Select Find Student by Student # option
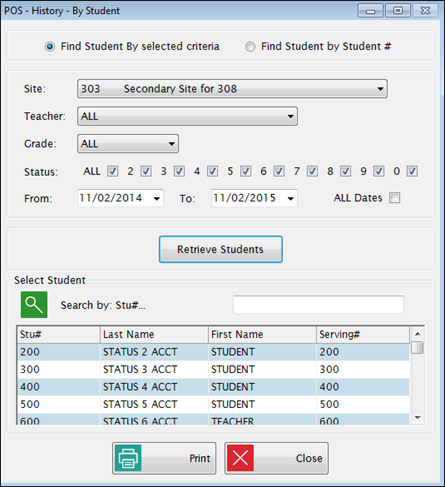 [250, 47]
